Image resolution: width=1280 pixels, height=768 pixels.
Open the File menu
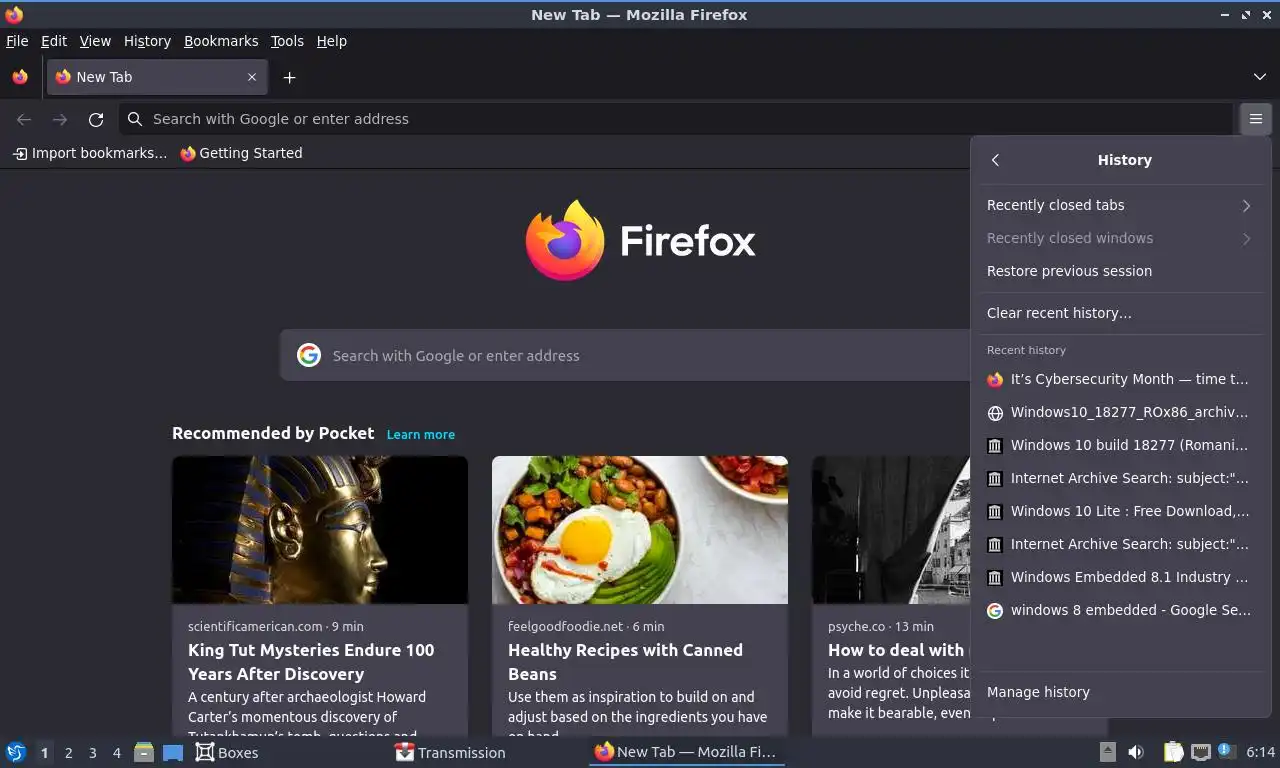pos(17,41)
